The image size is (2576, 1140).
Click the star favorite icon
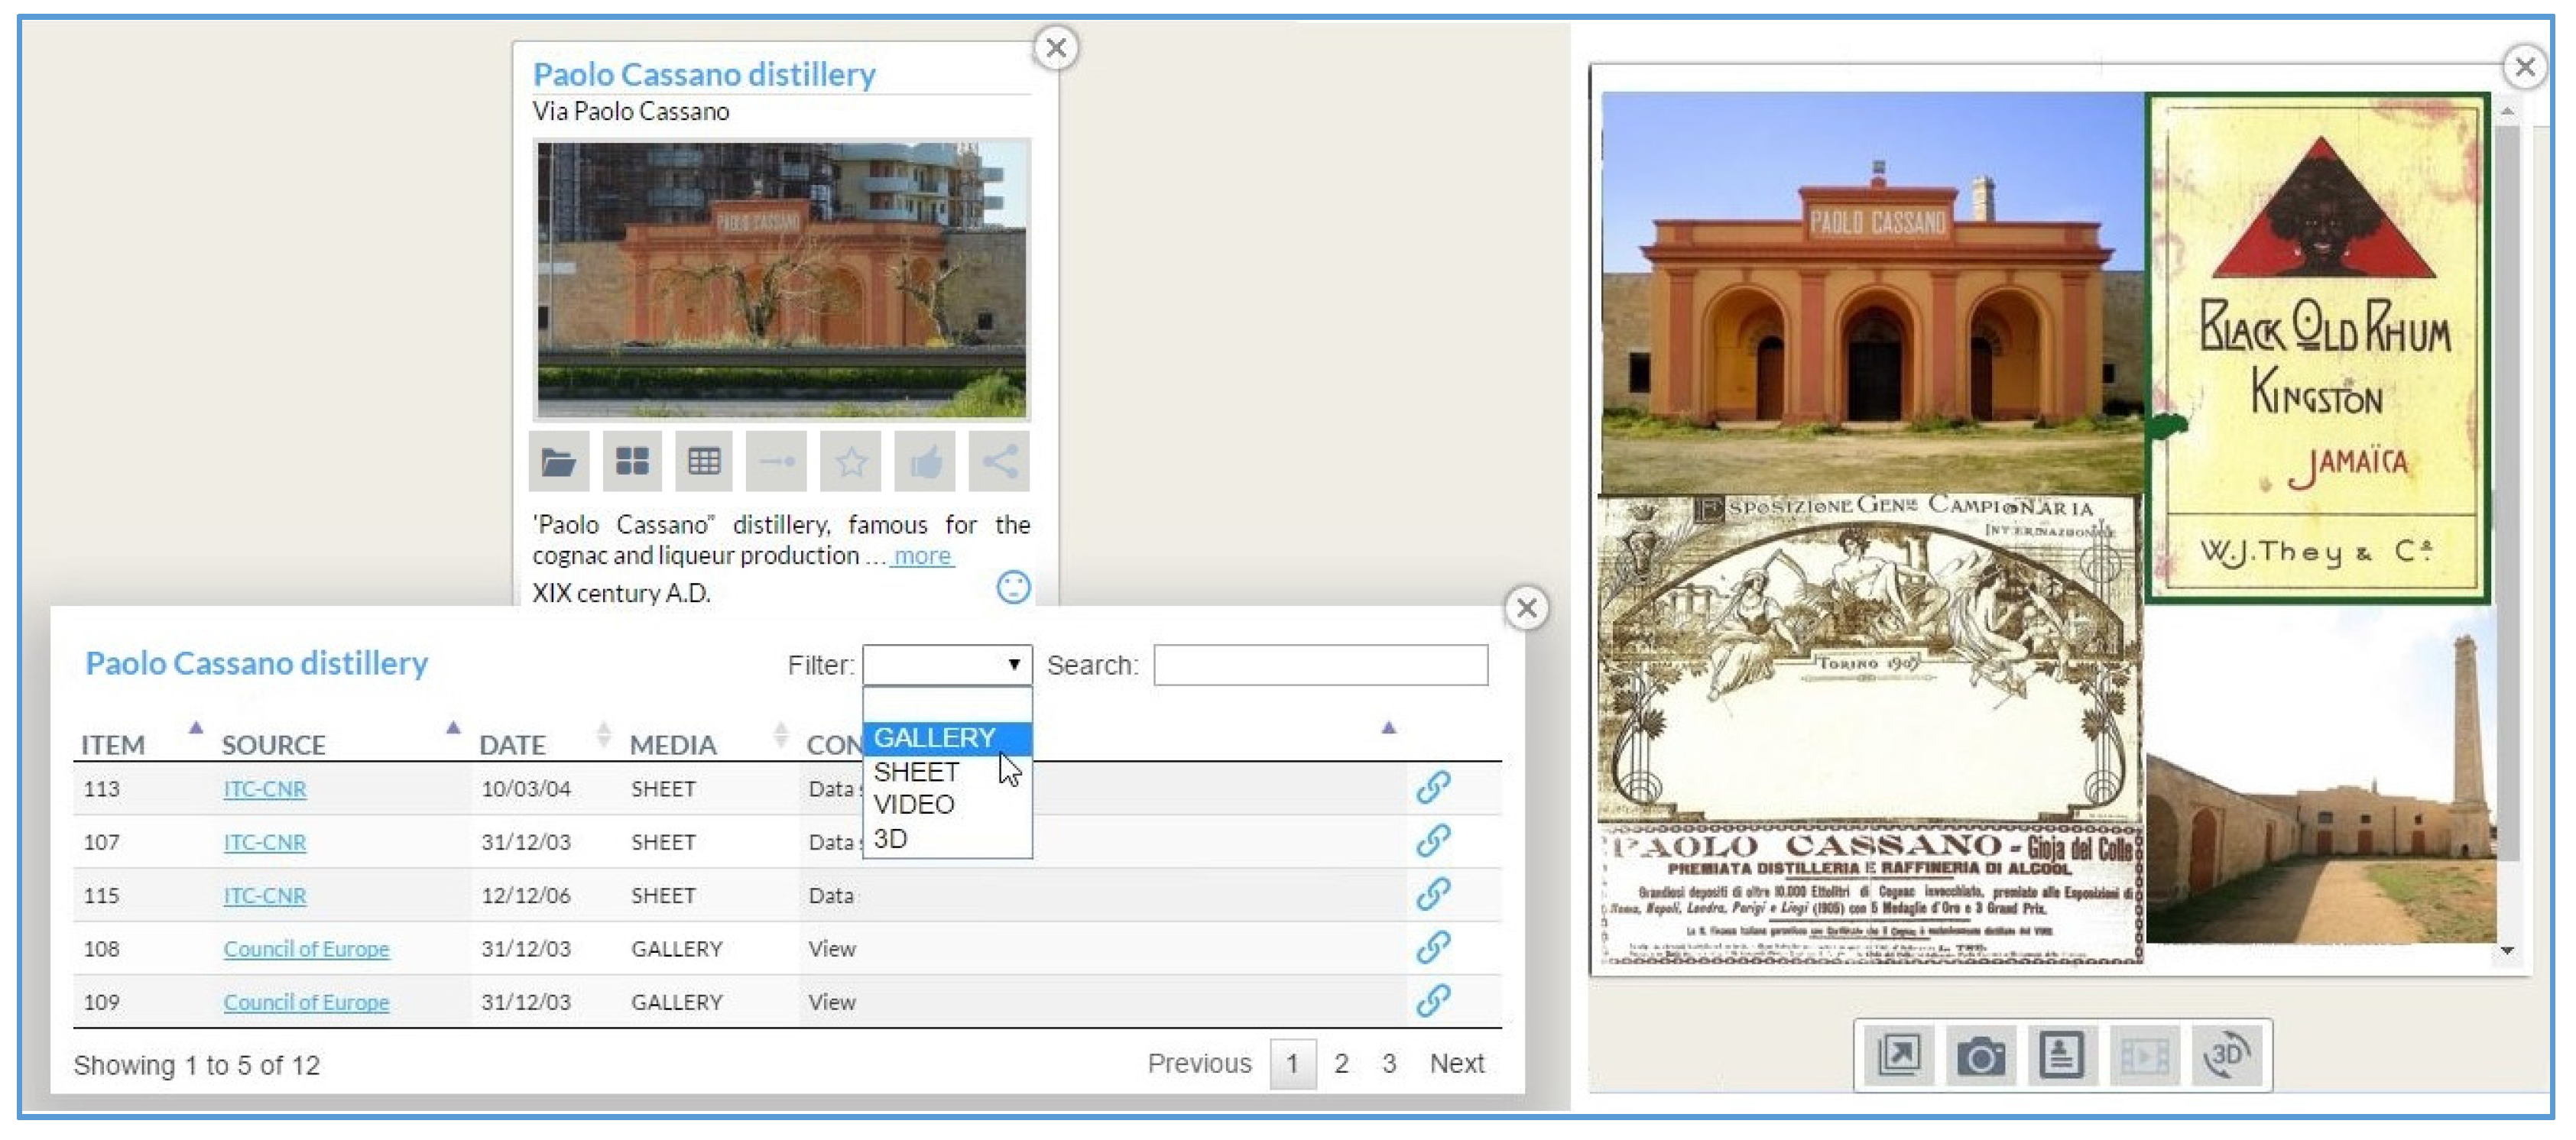[851, 462]
